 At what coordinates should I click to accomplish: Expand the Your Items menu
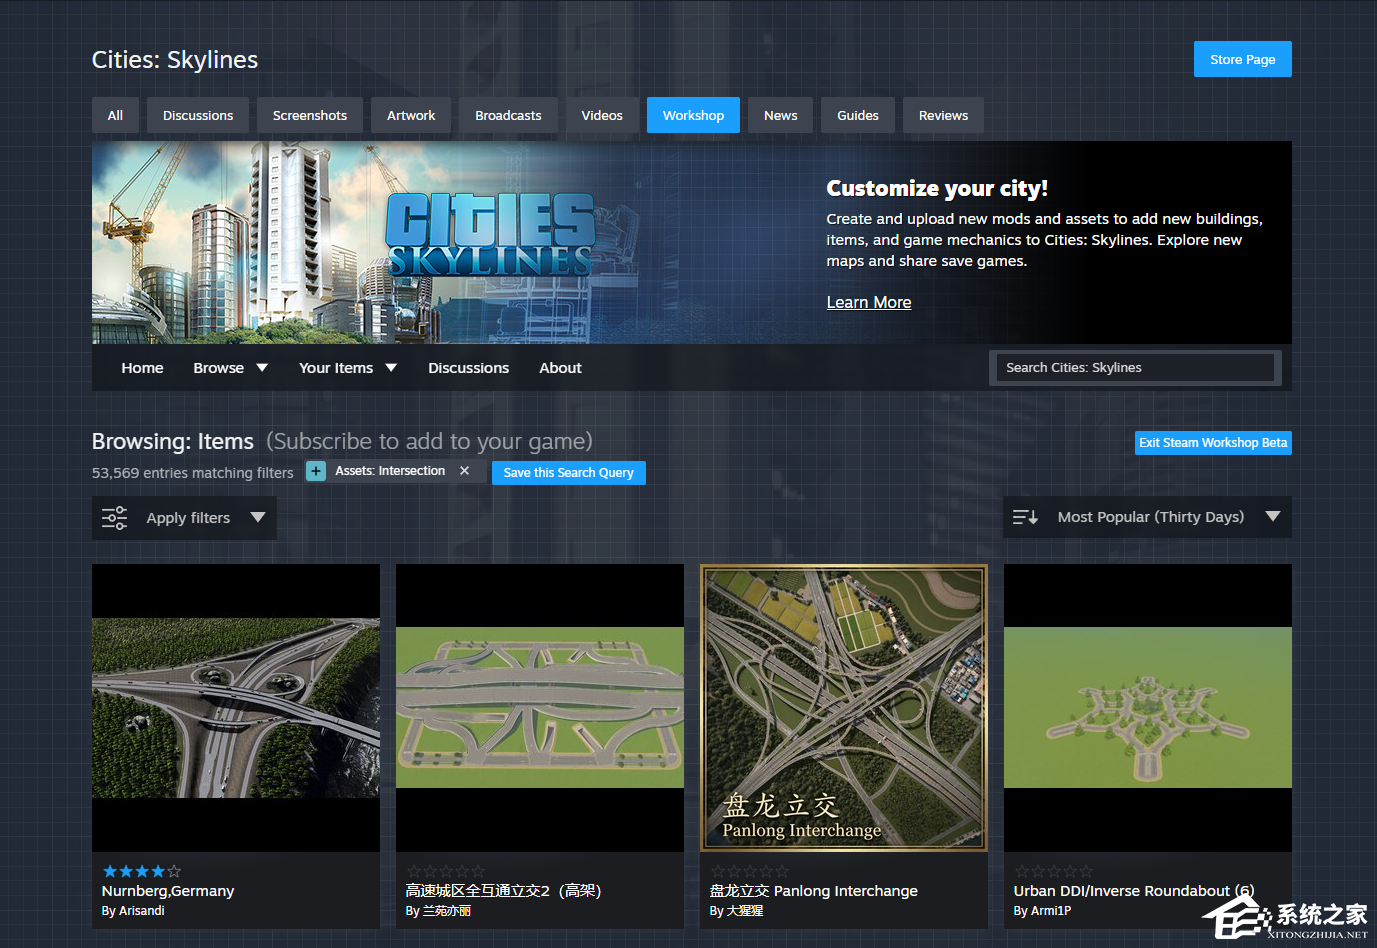point(348,368)
